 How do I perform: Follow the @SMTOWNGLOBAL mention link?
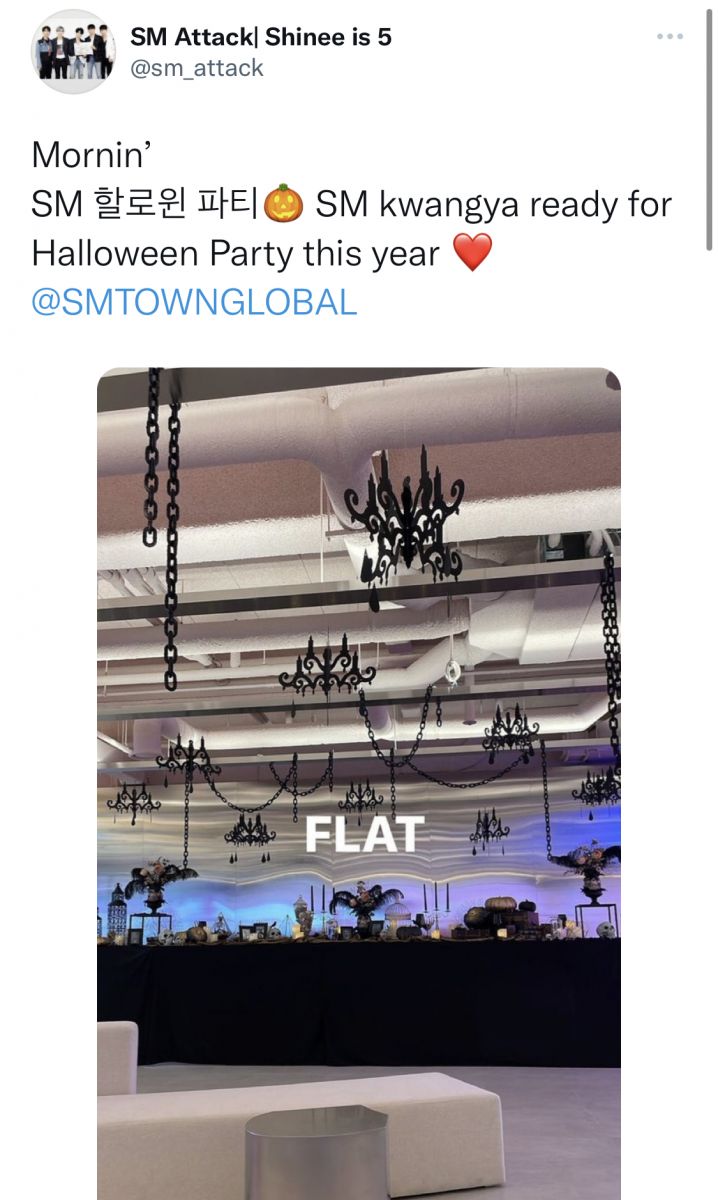(x=194, y=302)
